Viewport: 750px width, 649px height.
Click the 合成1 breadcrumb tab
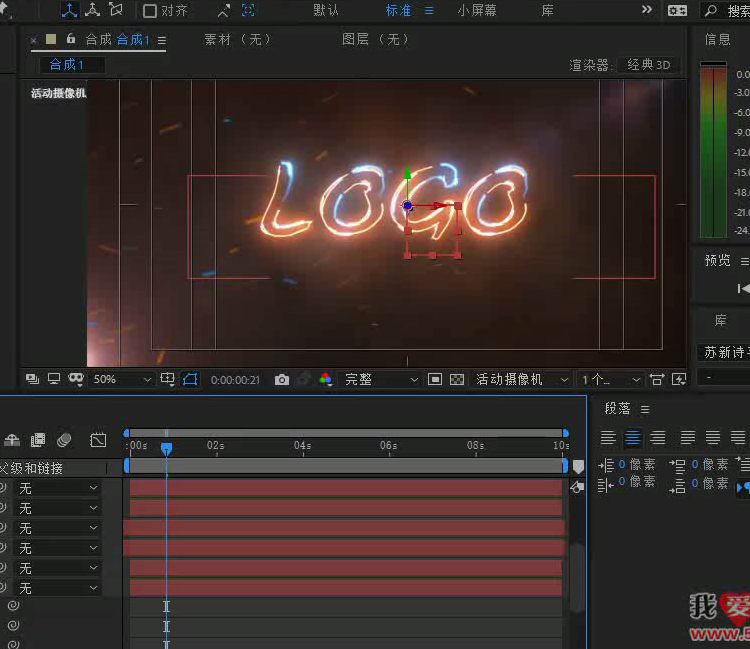tap(67, 65)
